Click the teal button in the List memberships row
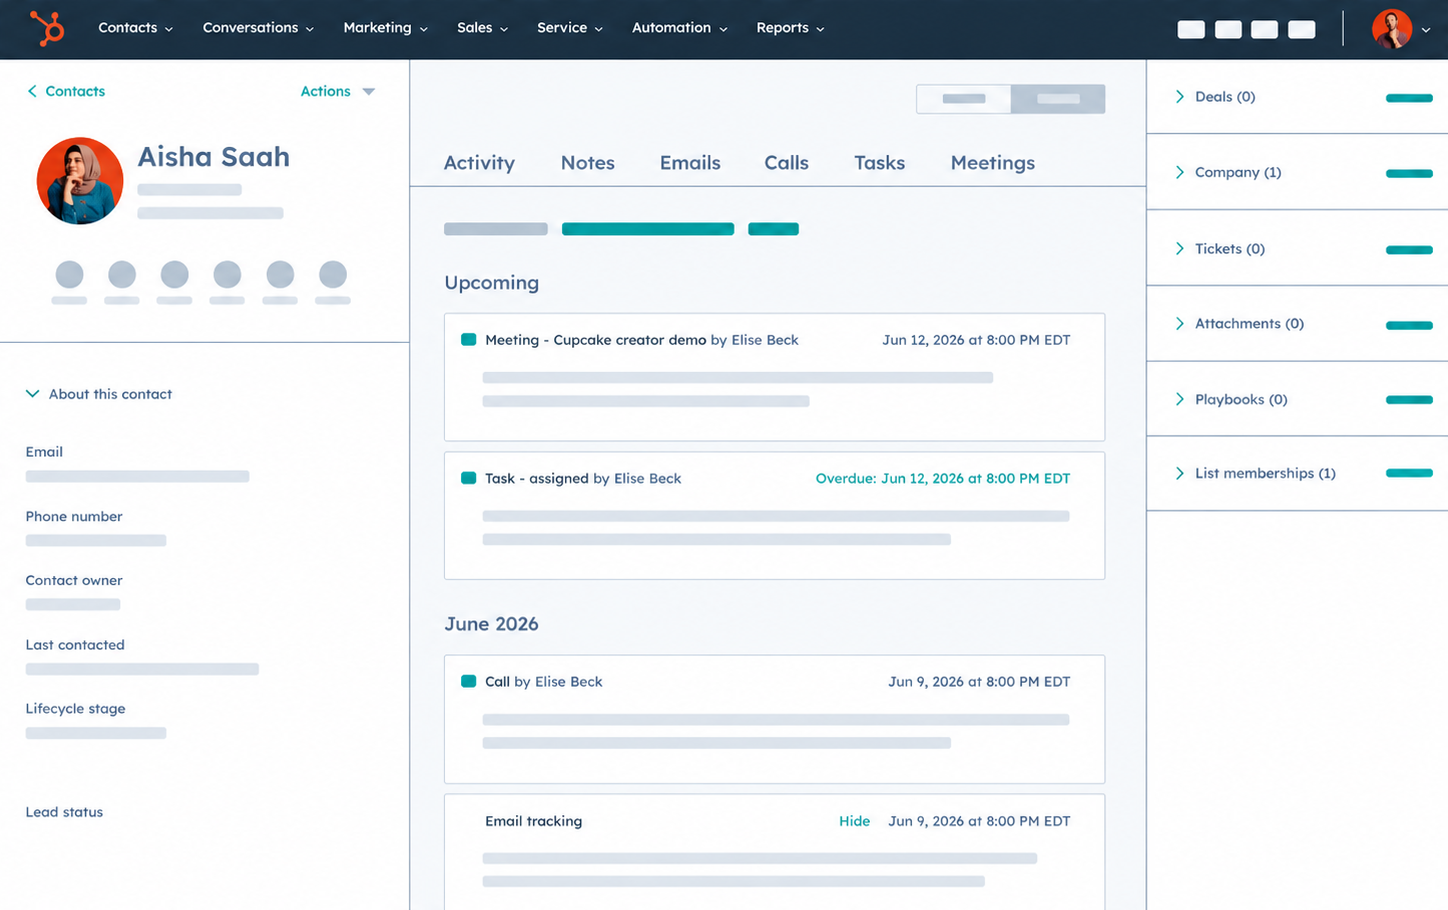Viewport: 1448px width, 910px height. pyautogui.click(x=1409, y=473)
